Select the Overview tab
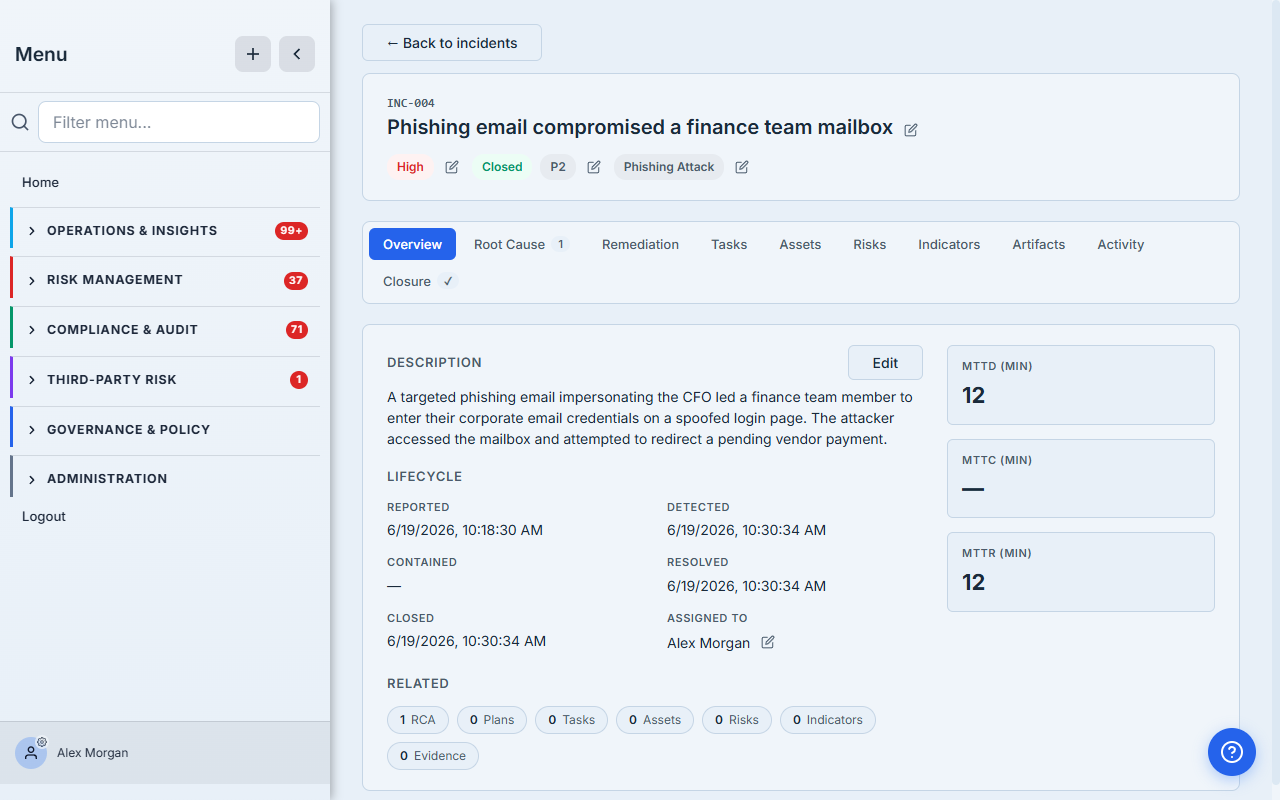This screenshot has height=800, width=1280. click(412, 244)
